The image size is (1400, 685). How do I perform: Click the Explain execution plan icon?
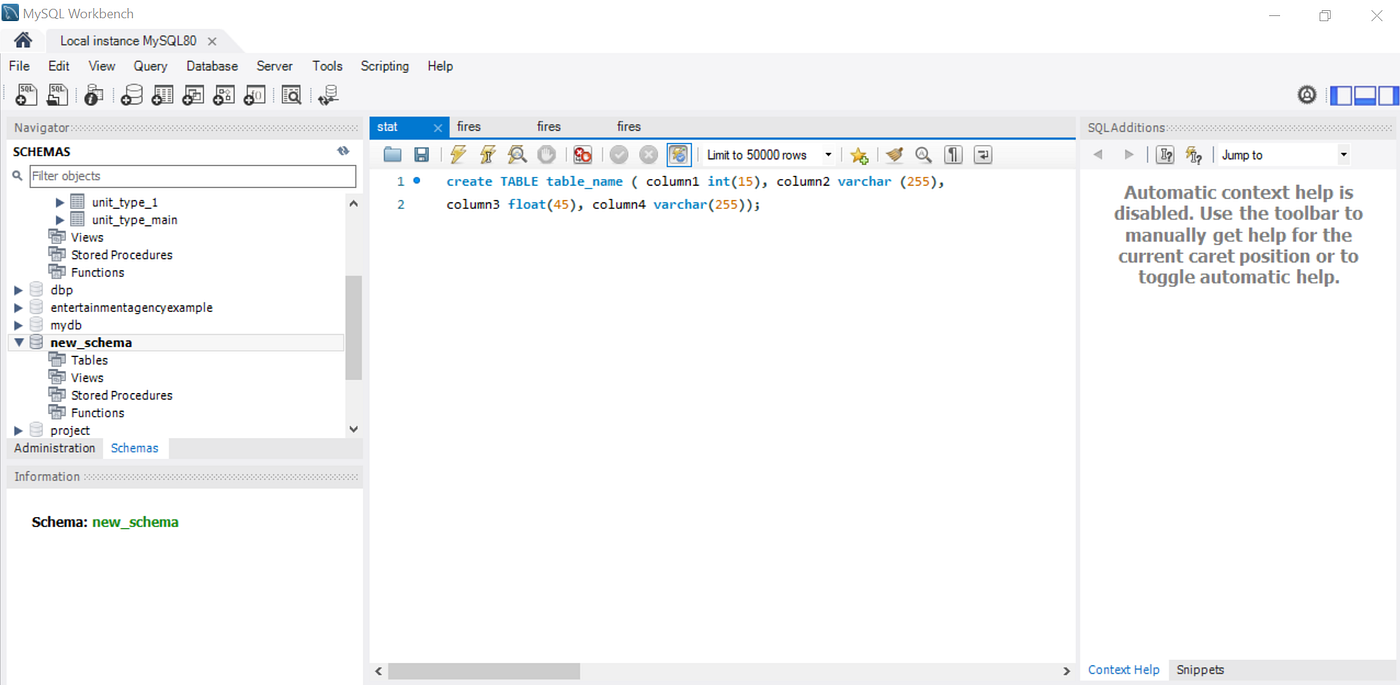[517, 155]
